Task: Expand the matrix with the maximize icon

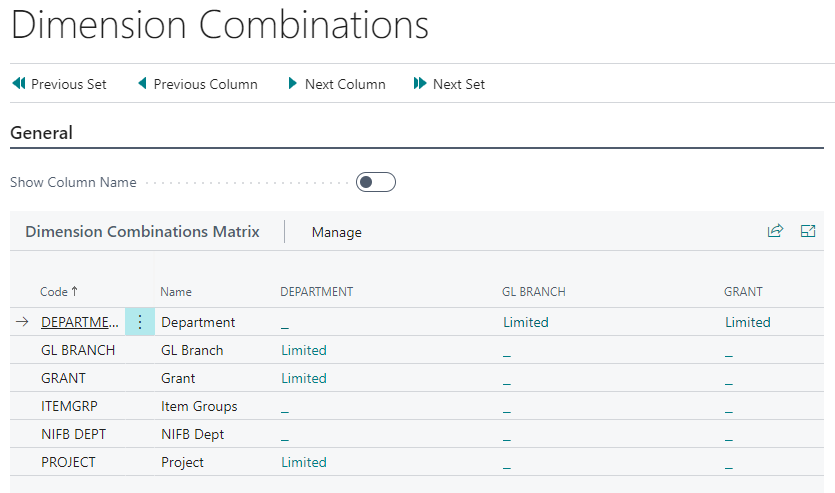Action: 808,231
